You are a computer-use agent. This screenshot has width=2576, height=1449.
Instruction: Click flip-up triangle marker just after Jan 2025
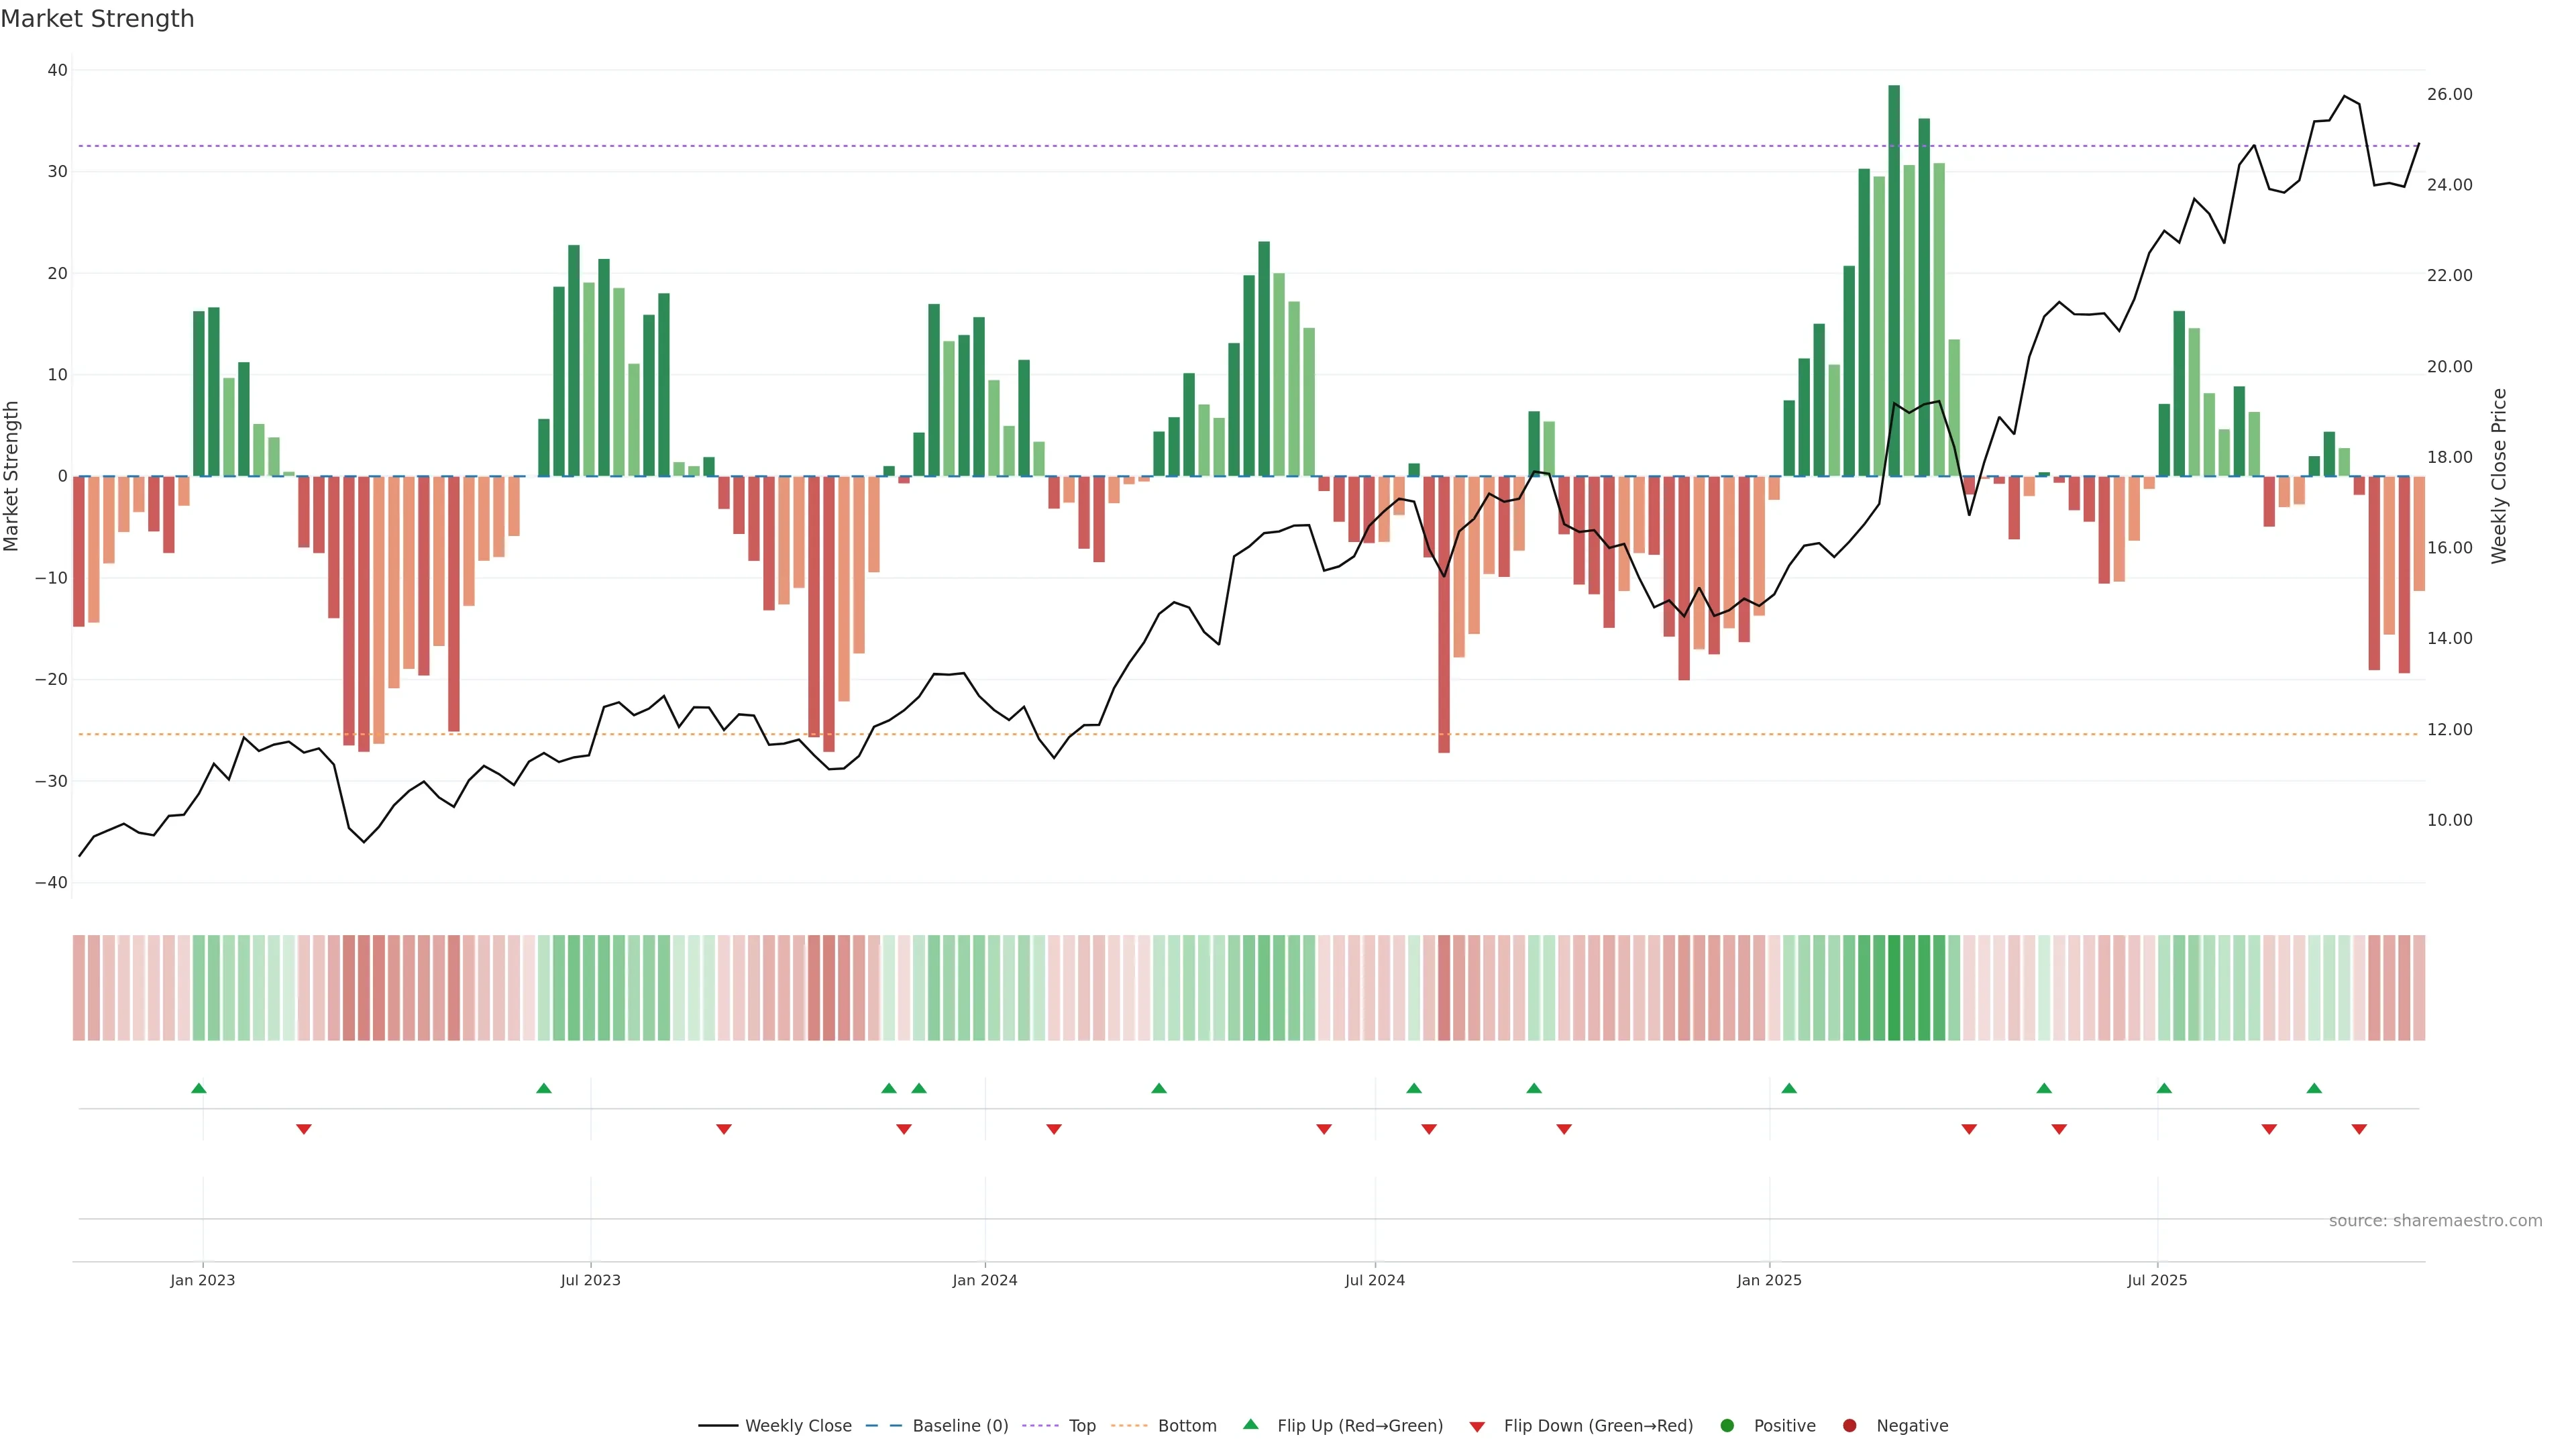click(x=1789, y=1088)
